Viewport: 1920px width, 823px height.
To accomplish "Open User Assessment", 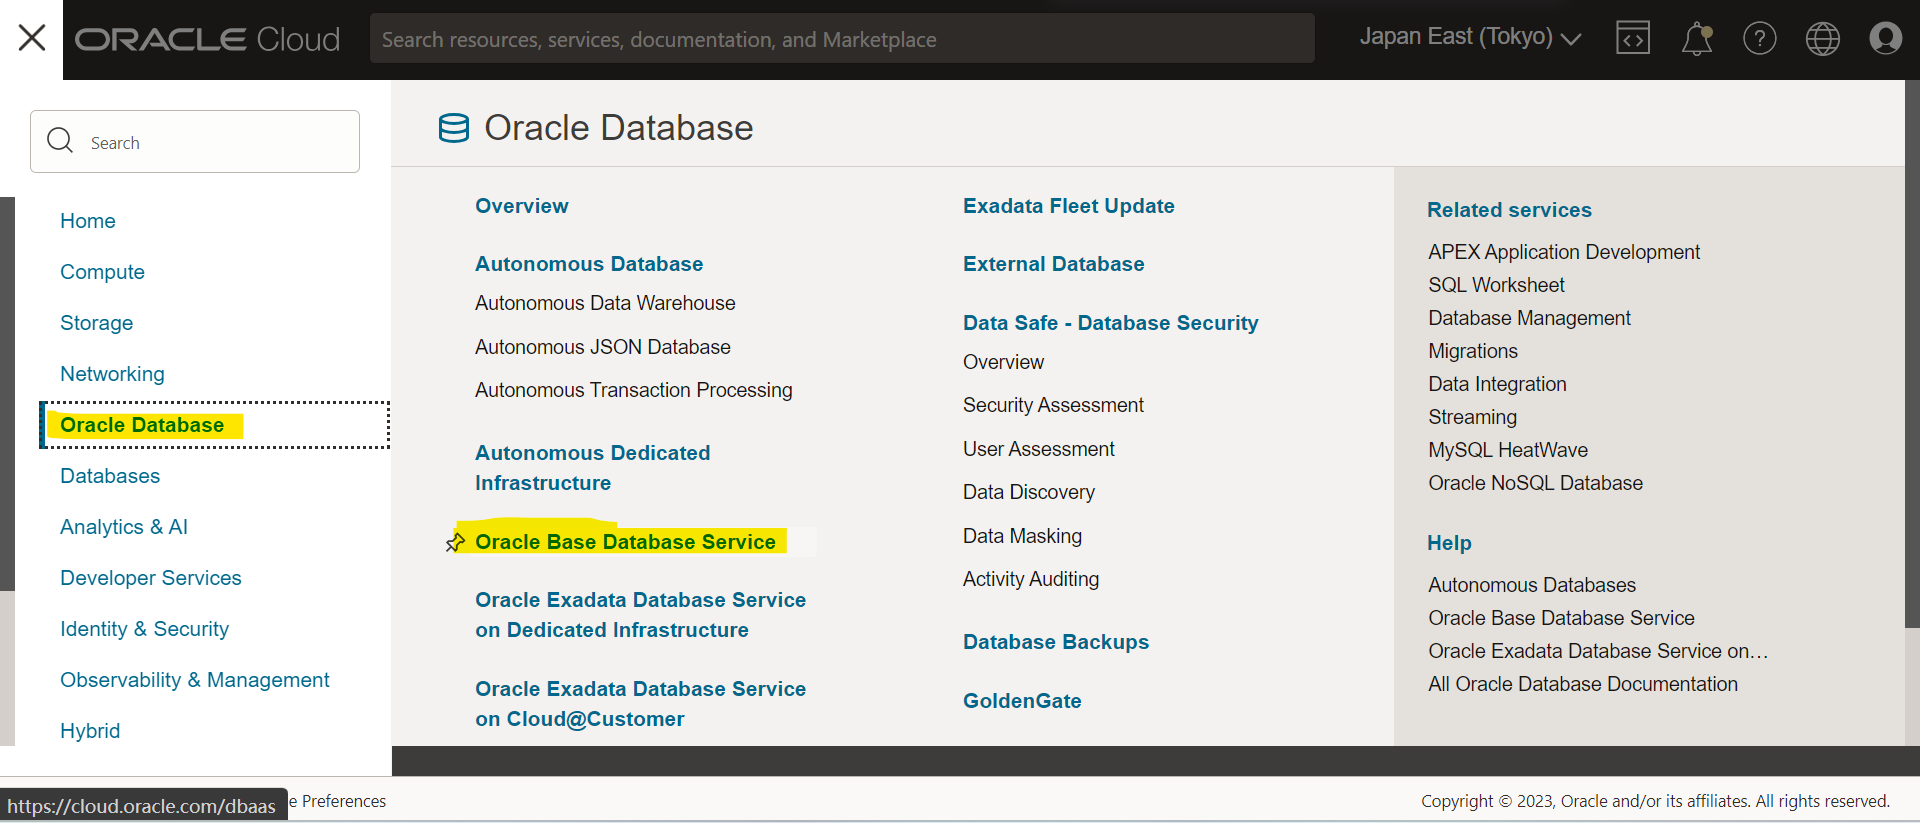I will [x=1039, y=449].
